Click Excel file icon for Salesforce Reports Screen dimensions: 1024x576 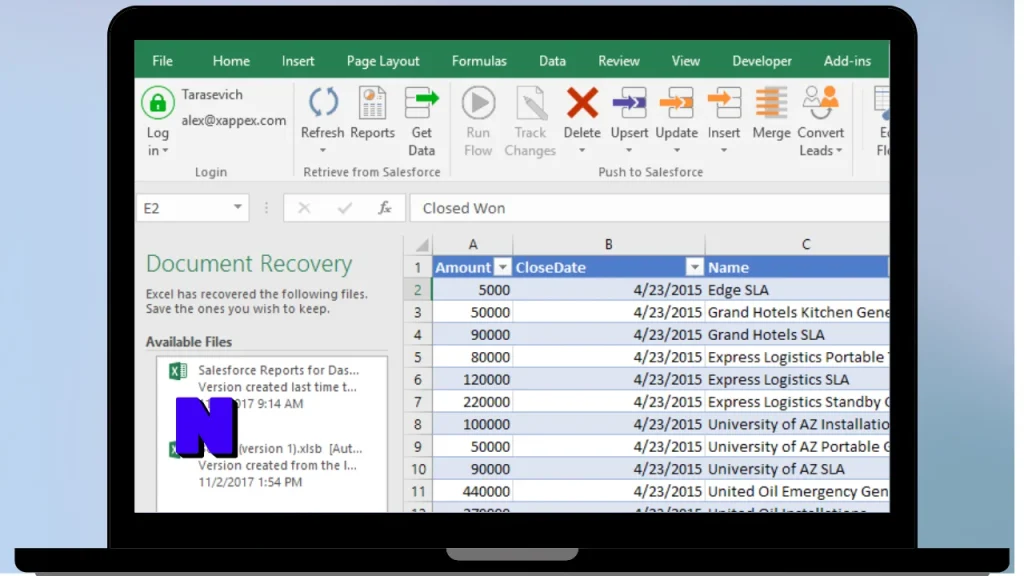pos(178,371)
